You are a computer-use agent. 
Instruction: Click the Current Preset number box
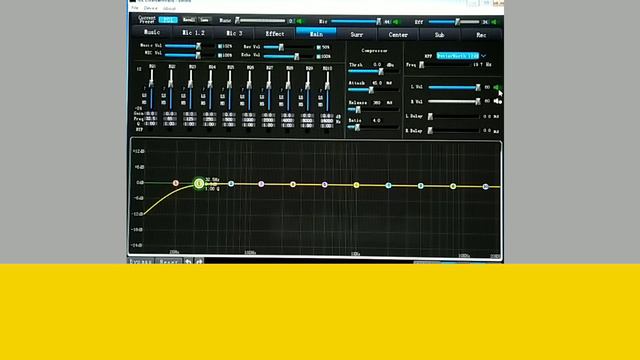pyautogui.click(x=168, y=20)
